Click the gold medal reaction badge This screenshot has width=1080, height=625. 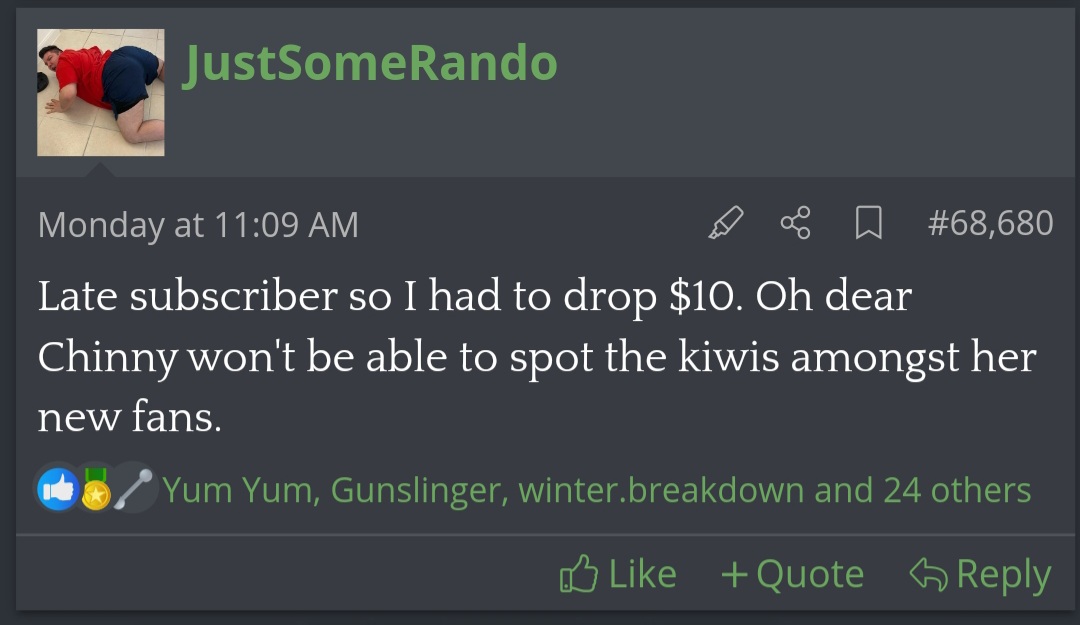point(96,490)
